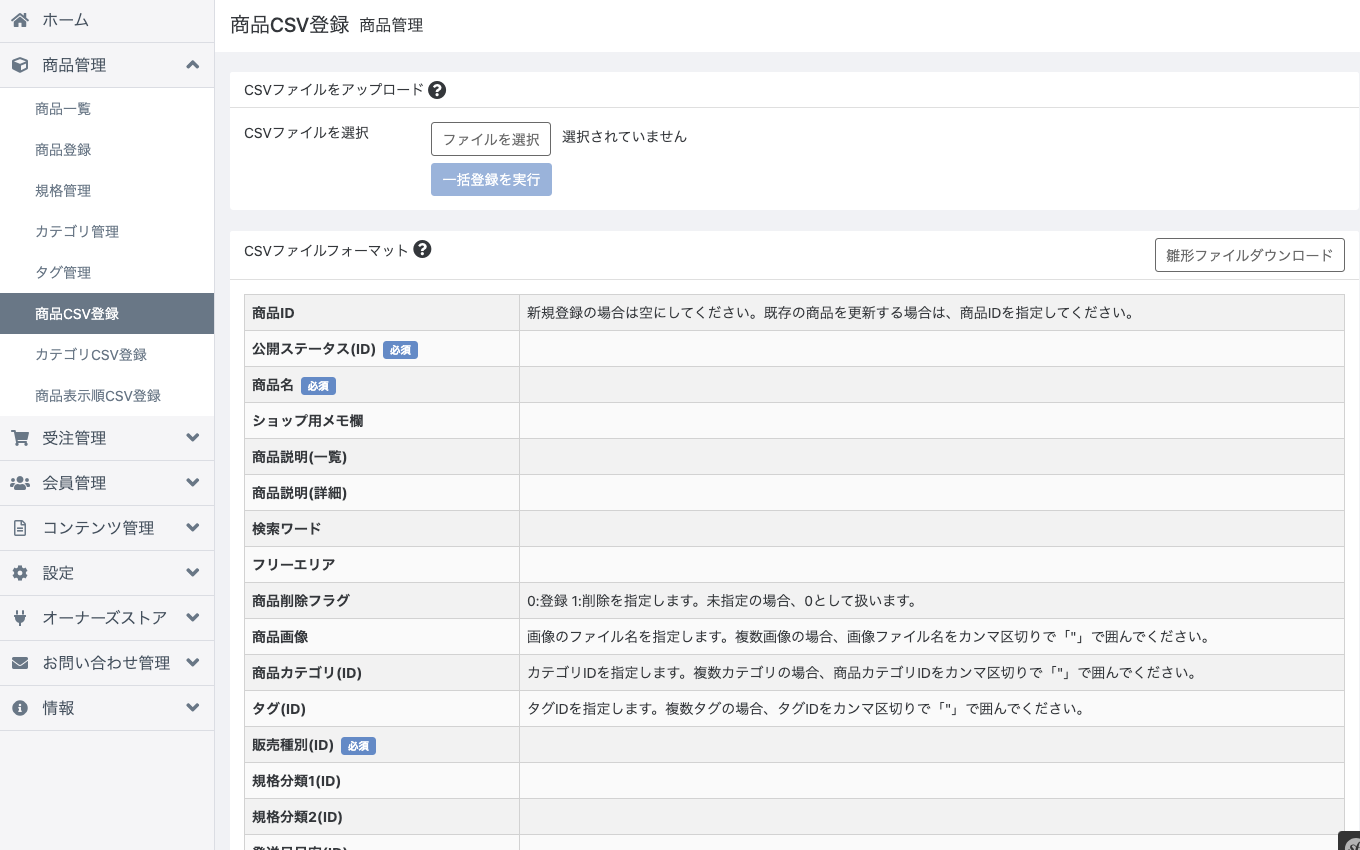This screenshot has width=1360, height=850.
Task: Collapse the 商品管理 section chevron
Action: [x=192, y=65]
